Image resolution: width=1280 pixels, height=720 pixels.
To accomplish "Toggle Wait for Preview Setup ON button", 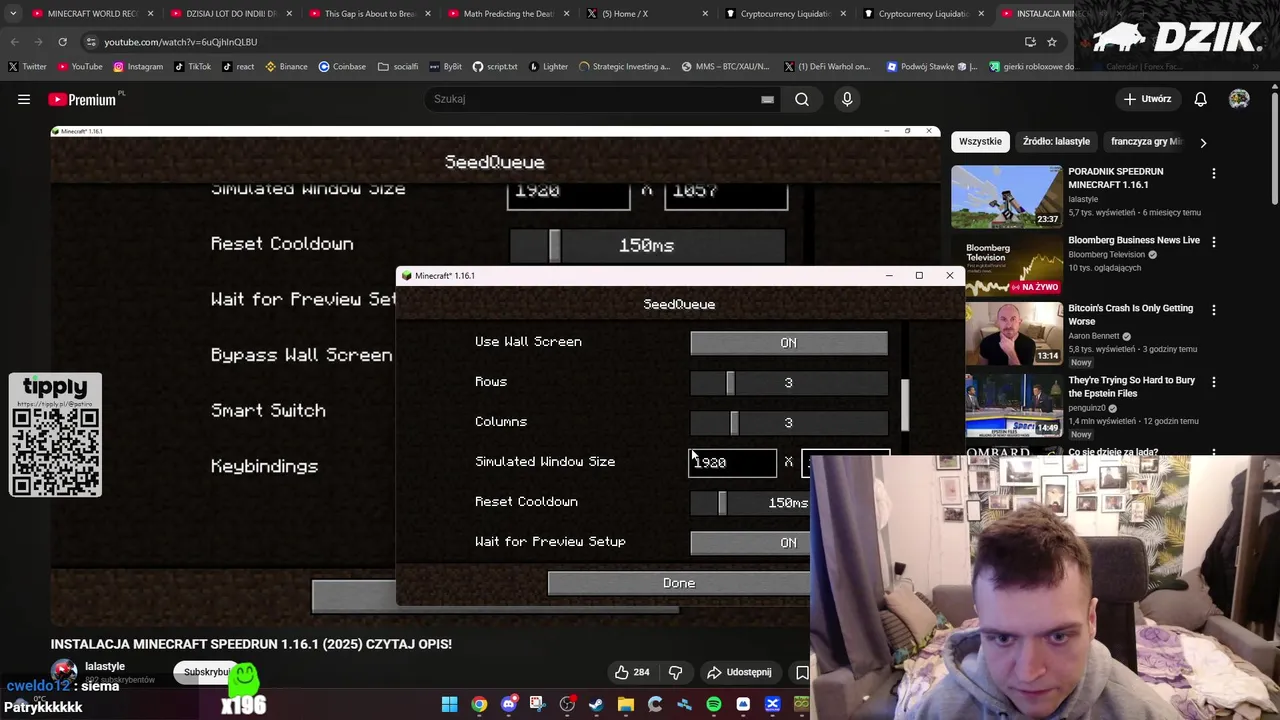I will [x=750, y=542].
